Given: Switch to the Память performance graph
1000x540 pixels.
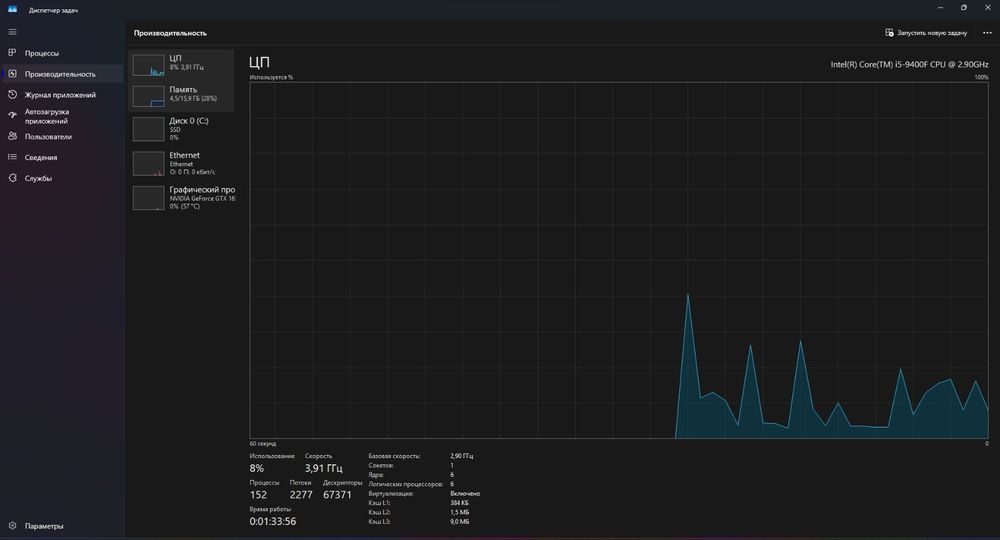Looking at the screenshot, I should tap(181, 96).
